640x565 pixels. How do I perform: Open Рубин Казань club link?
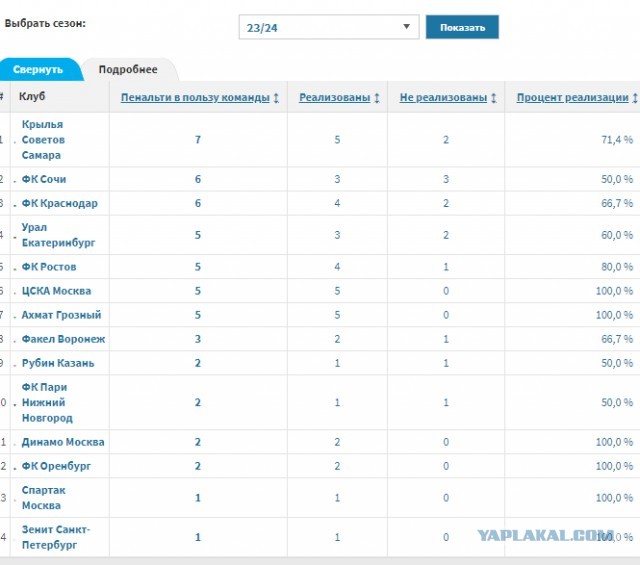tap(58, 363)
